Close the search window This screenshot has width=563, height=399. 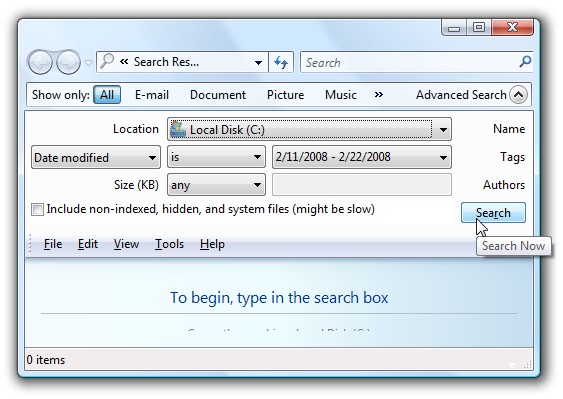[x=512, y=27]
